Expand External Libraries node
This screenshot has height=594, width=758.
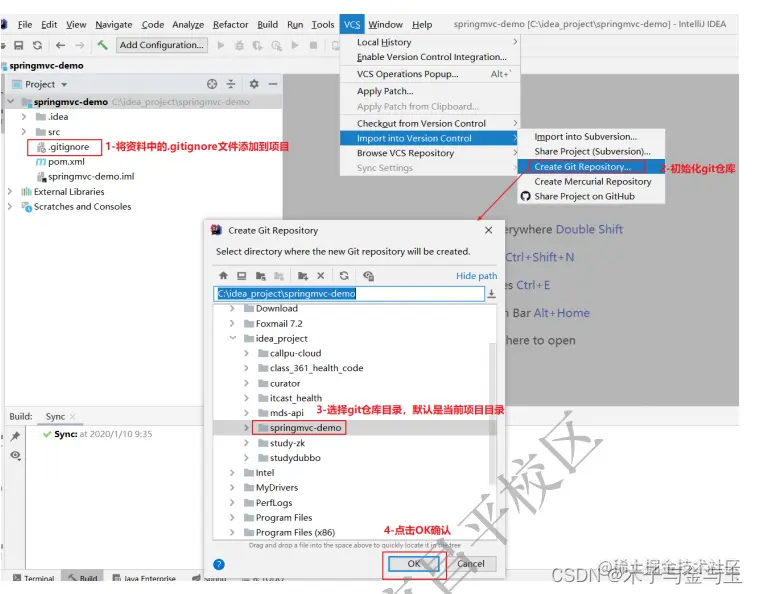pos(10,191)
